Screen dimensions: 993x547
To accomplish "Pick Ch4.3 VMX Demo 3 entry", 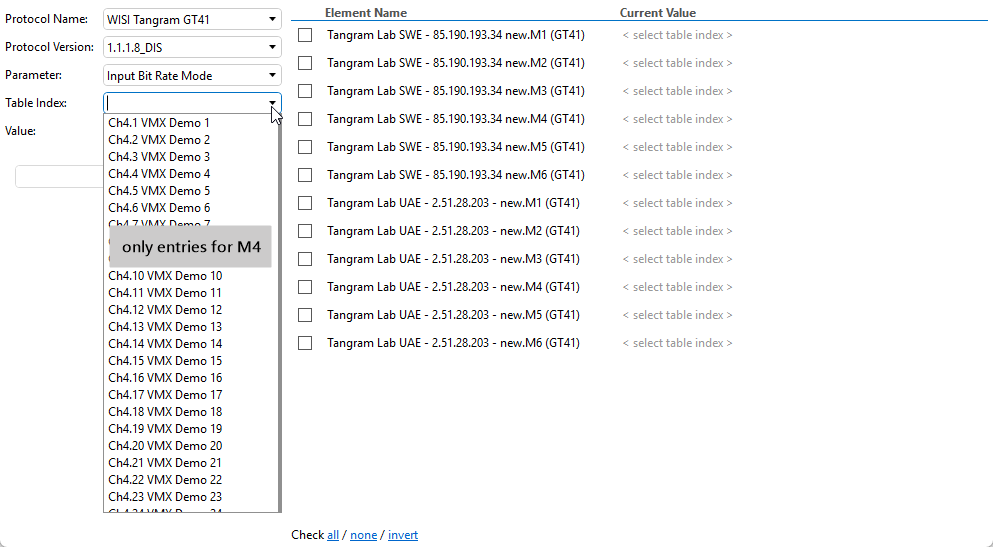I will [x=159, y=157].
